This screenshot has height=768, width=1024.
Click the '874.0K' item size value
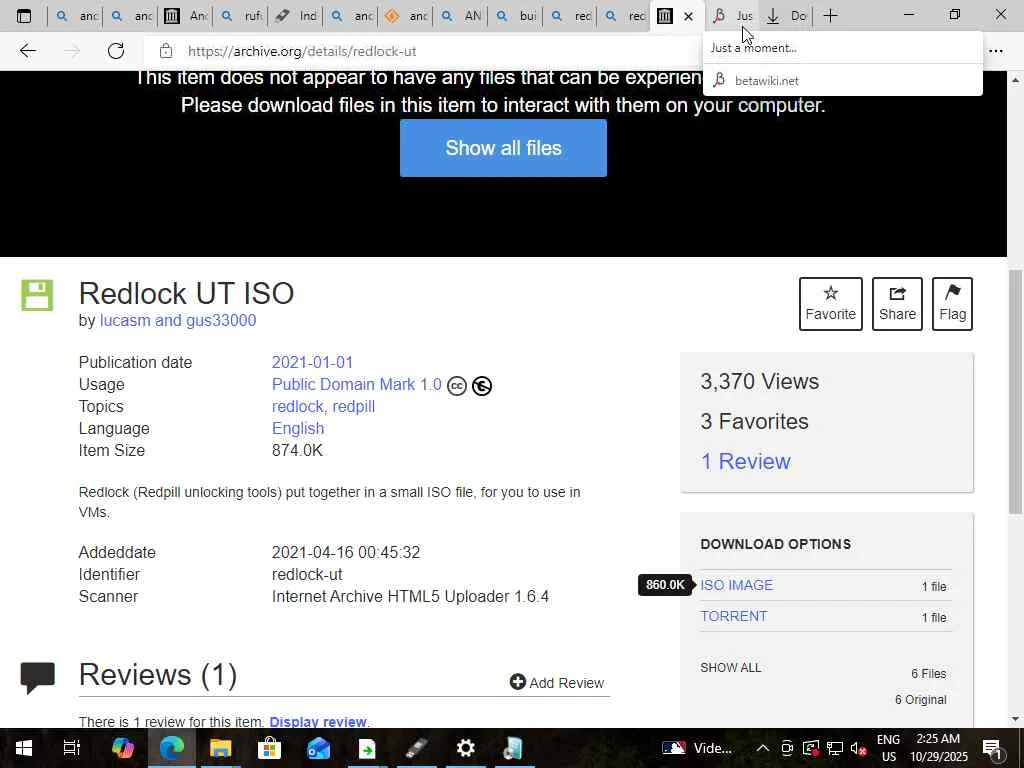(x=297, y=451)
